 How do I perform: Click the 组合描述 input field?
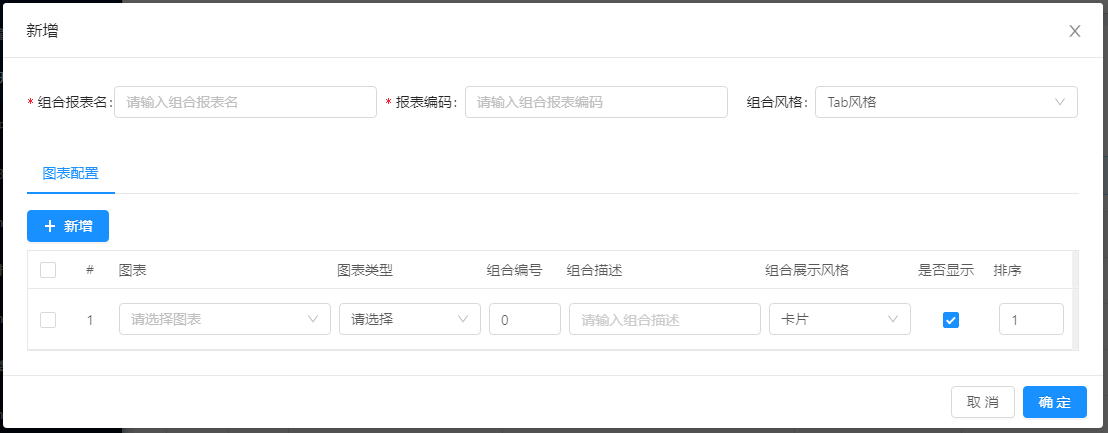(x=664, y=320)
